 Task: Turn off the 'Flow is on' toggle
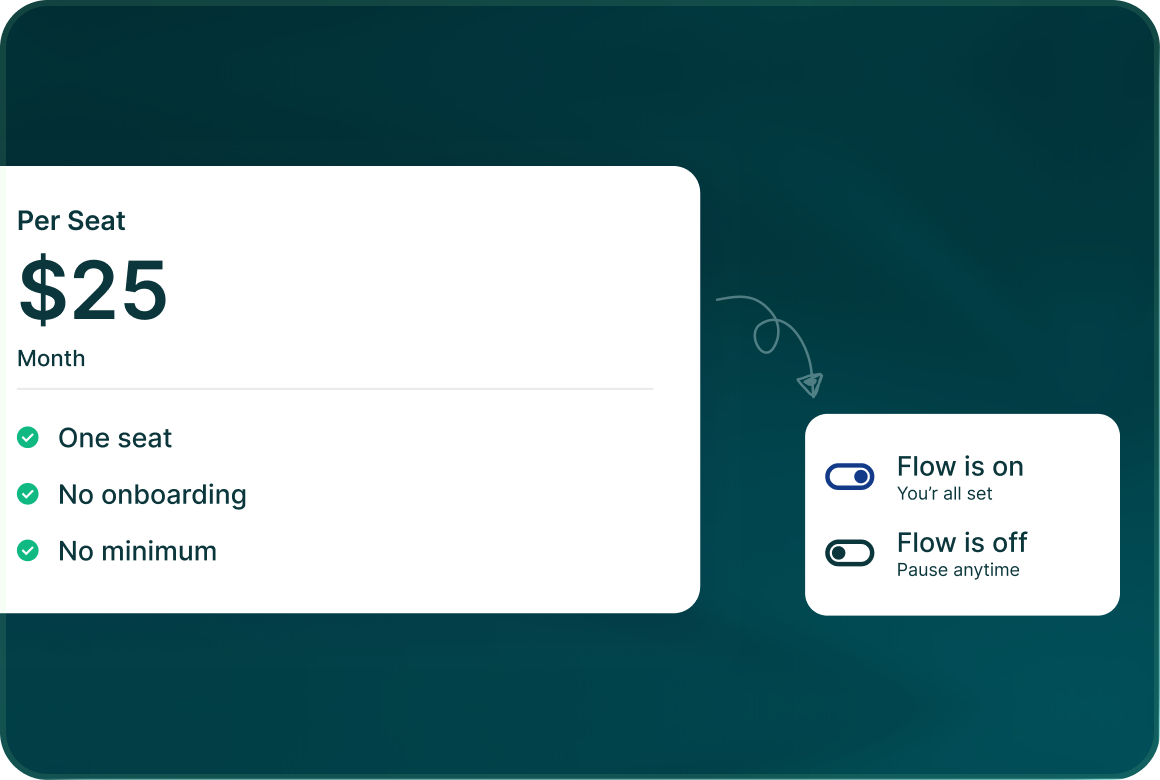[849, 477]
